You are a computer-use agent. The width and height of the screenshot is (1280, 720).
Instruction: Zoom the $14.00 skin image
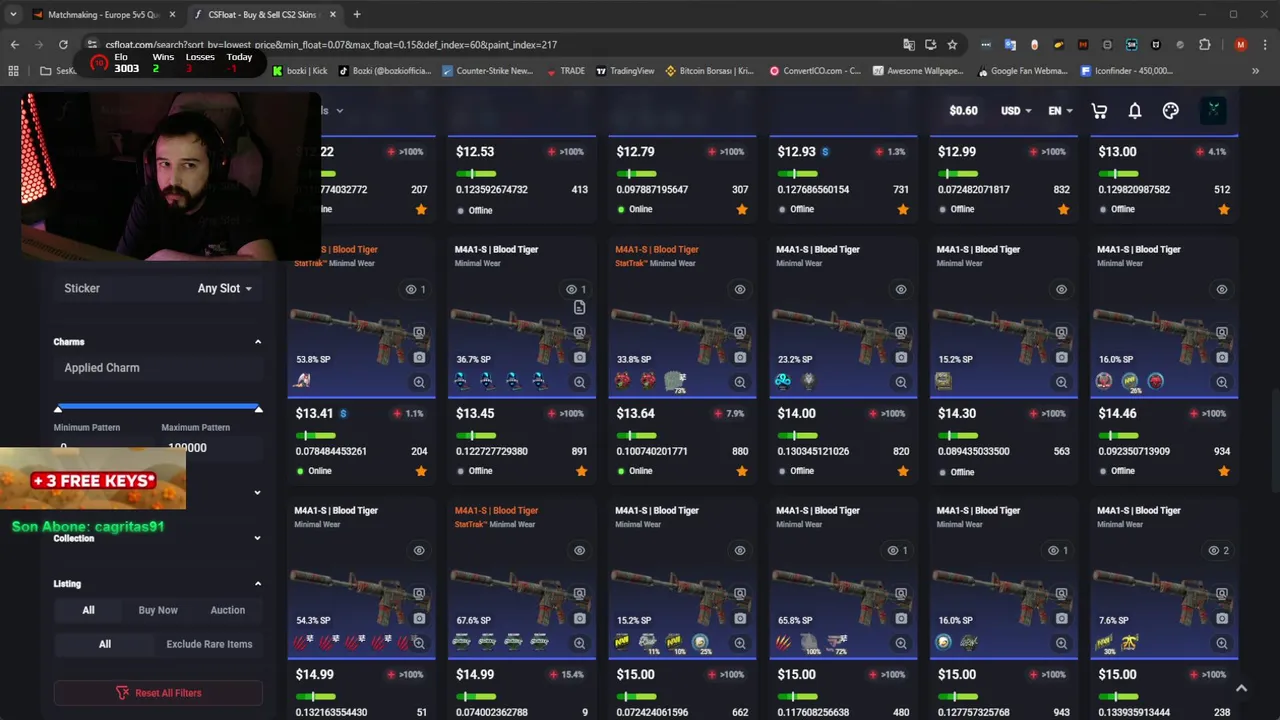click(x=901, y=382)
